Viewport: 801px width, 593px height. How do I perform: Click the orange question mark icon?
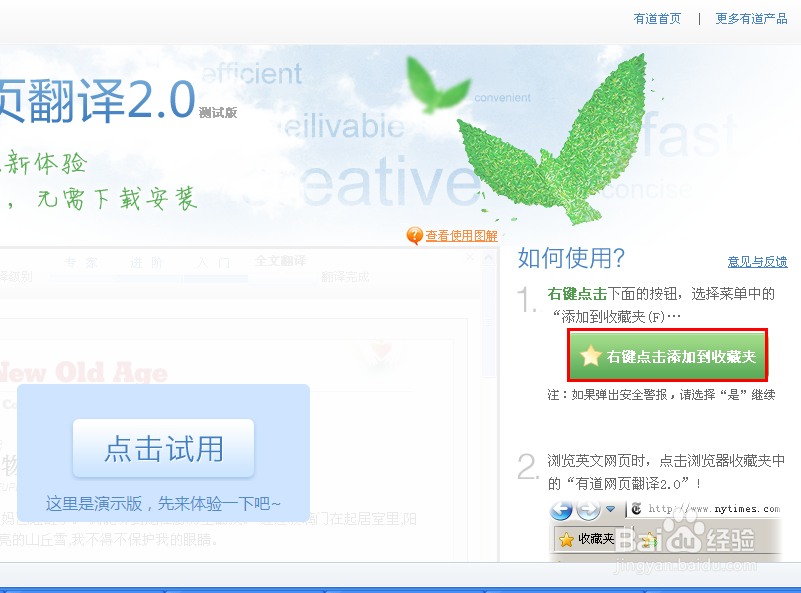(x=414, y=235)
